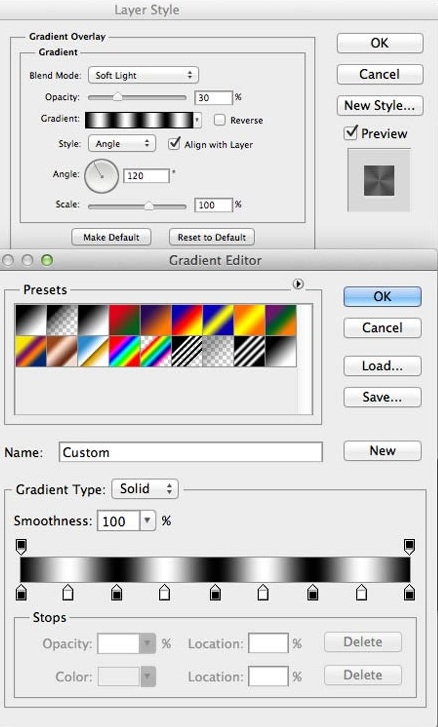Image resolution: width=438 pixels, height=727 pixels.
Task: Click the gradient bar in Gradient Editor
Action: click(x=215, y=569)
